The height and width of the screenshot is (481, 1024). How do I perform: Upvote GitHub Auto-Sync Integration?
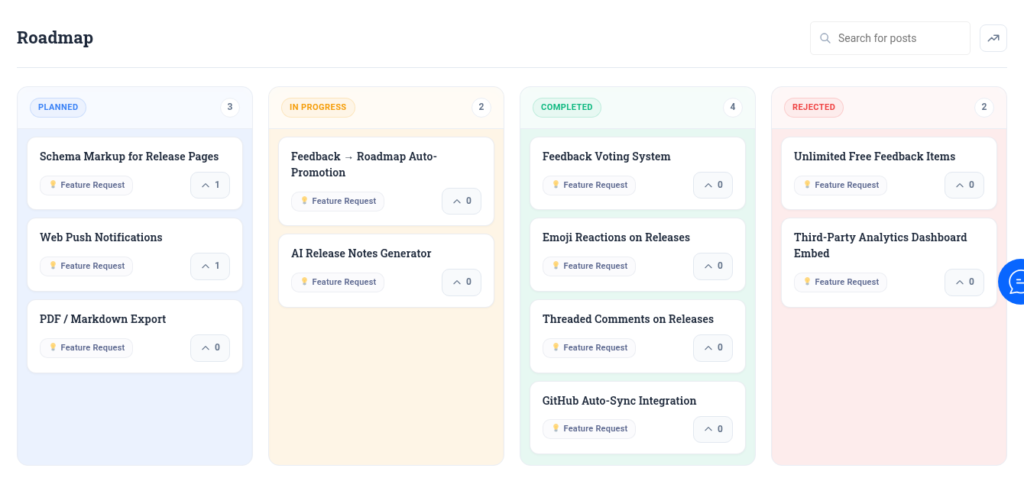713,429
